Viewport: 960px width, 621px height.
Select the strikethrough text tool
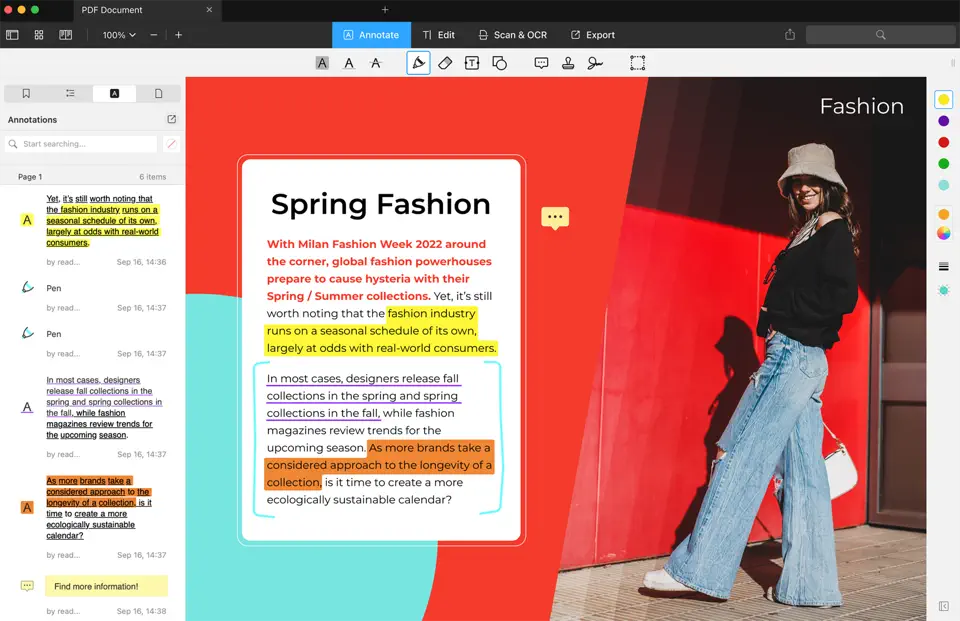point(376,63)
